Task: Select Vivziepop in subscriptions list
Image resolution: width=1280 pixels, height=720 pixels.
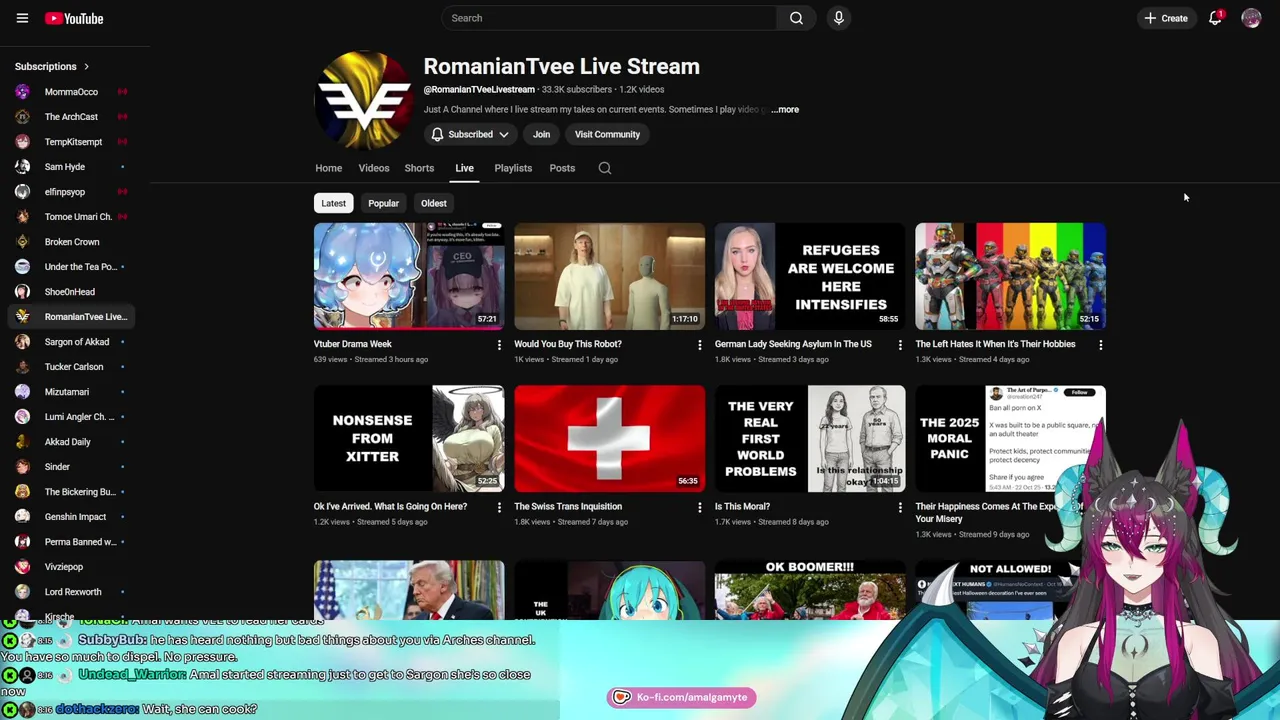Action: (x=72, y=567)
